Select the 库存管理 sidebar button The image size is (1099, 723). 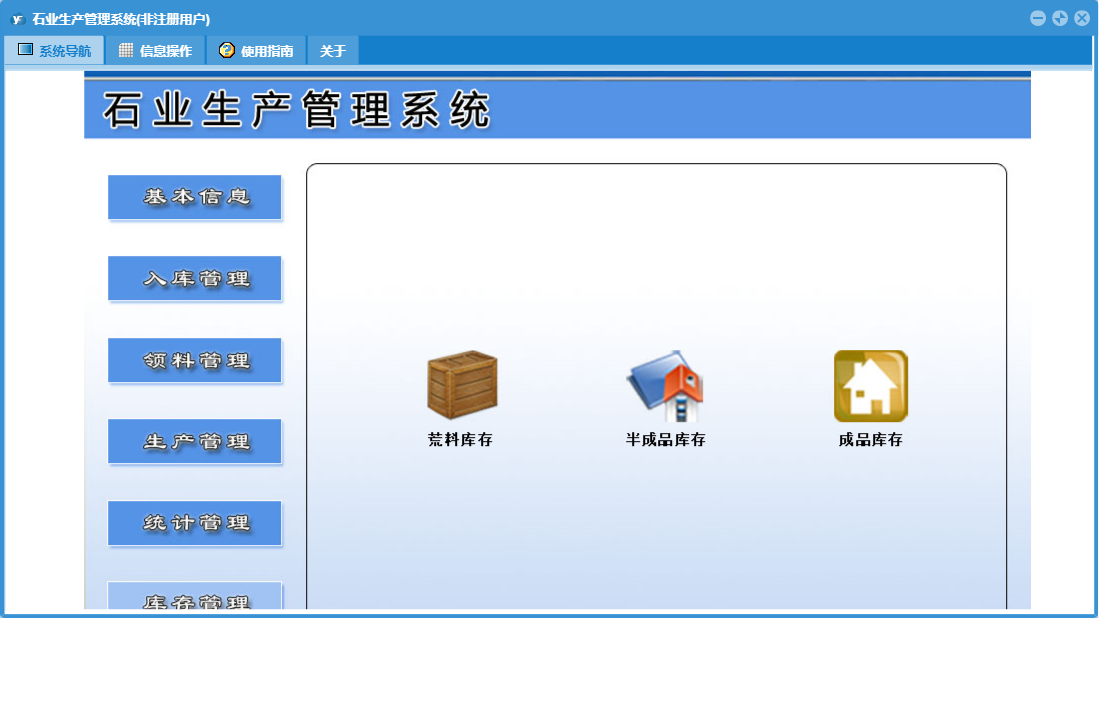tap(195, 595)
